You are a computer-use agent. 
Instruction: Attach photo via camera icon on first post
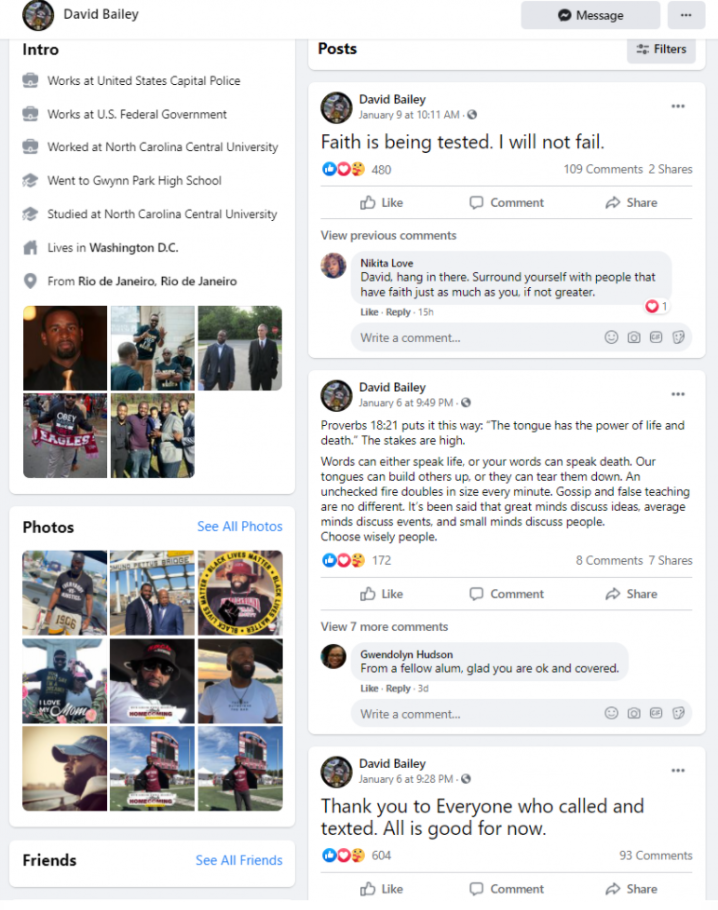tap(634, 337)
